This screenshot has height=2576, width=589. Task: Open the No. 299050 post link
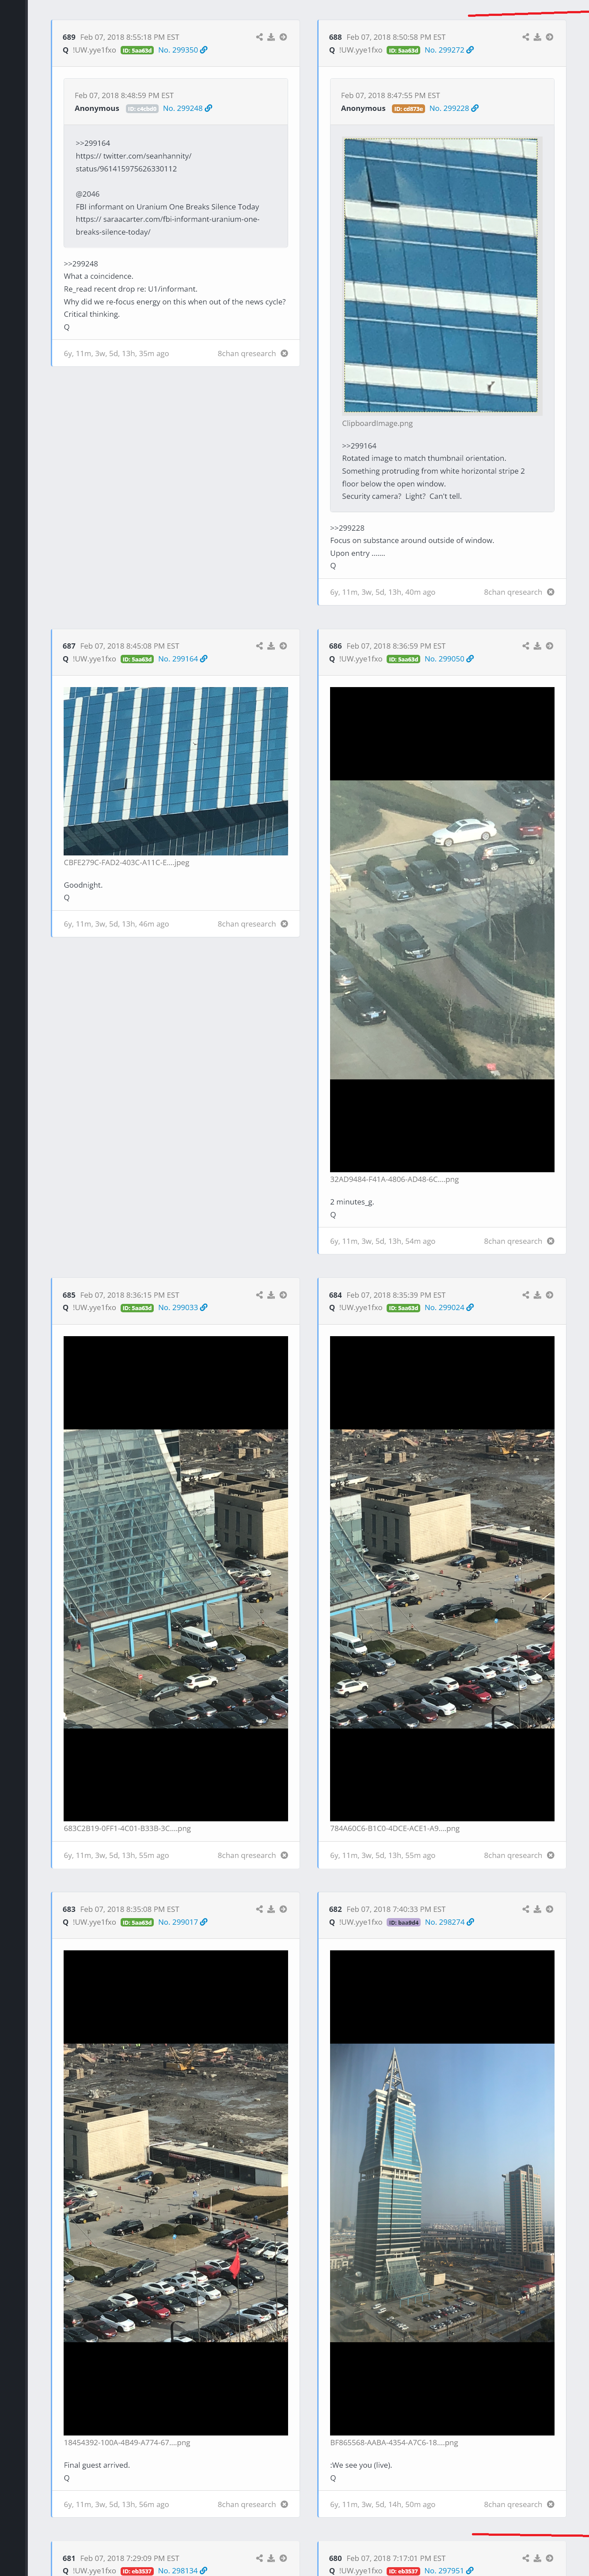tap(448, 659)
